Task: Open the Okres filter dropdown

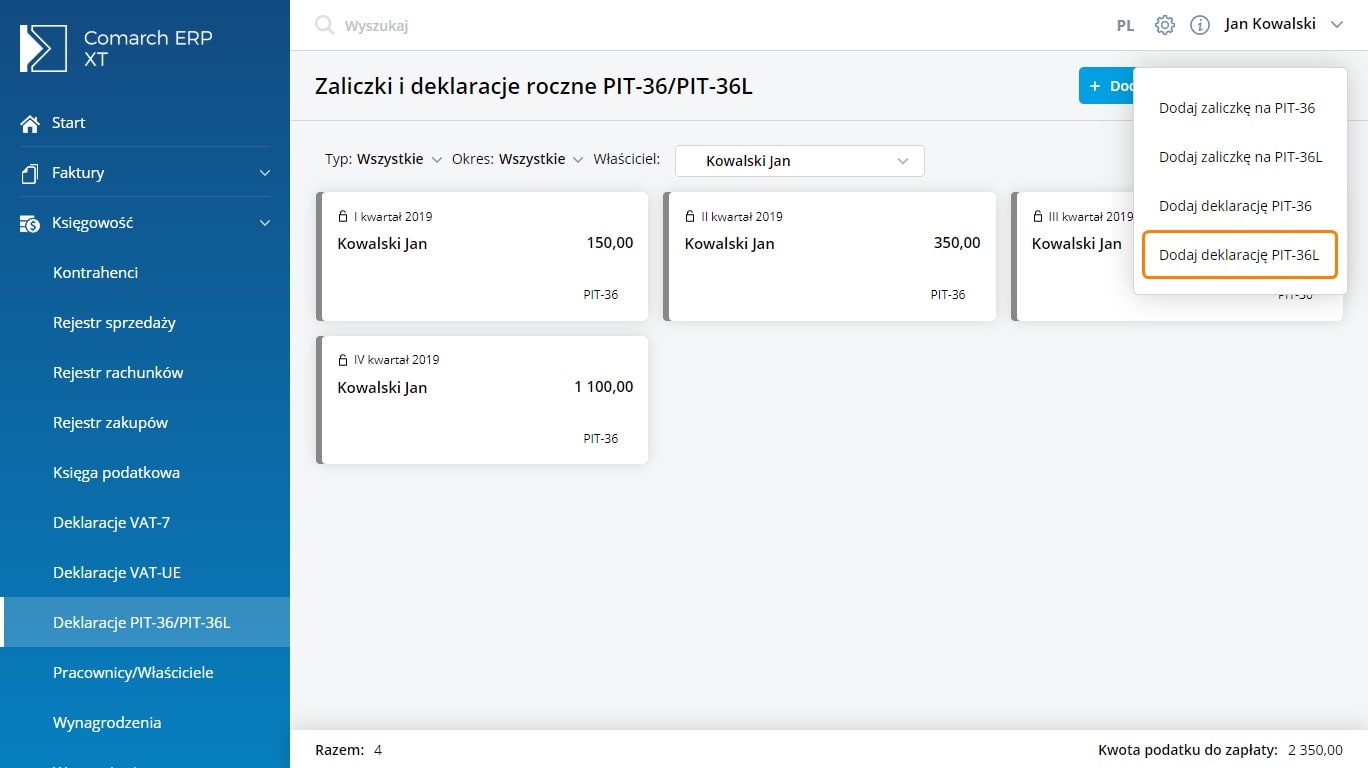Action: (517, 159)
